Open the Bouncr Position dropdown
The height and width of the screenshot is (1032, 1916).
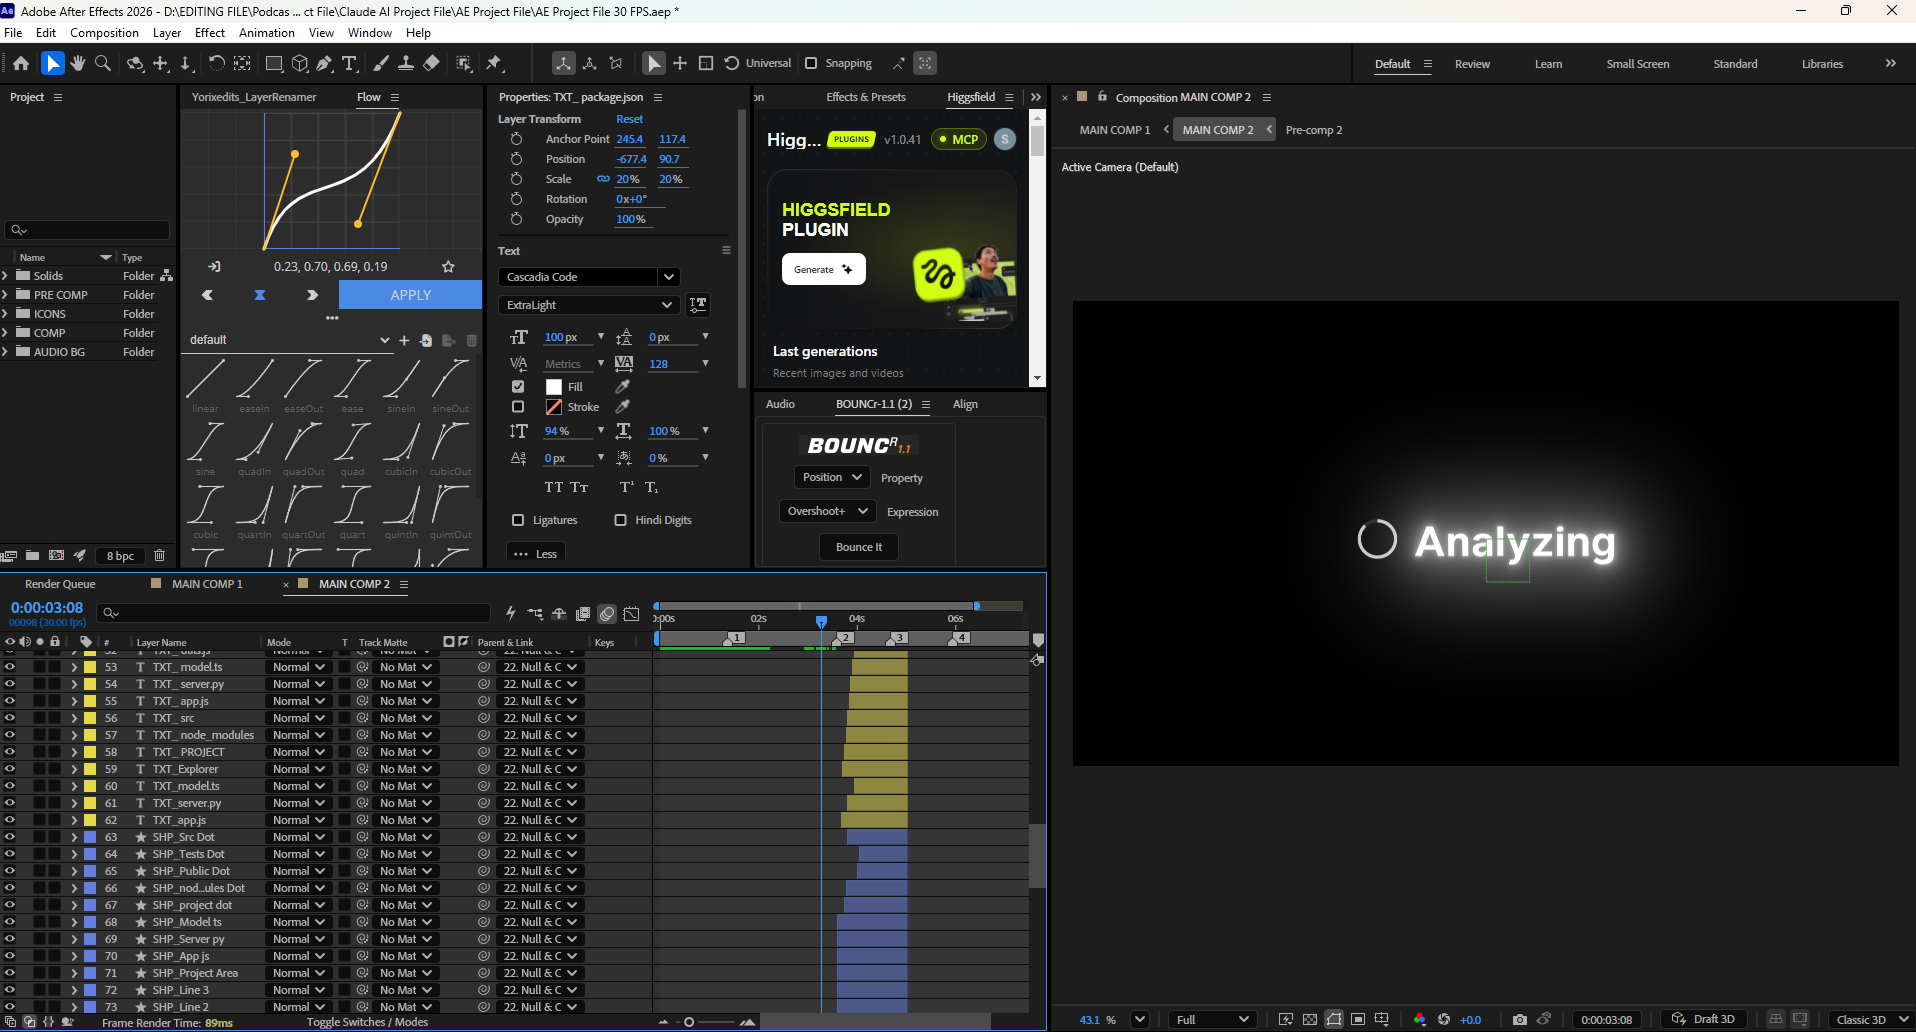[832, 478]
